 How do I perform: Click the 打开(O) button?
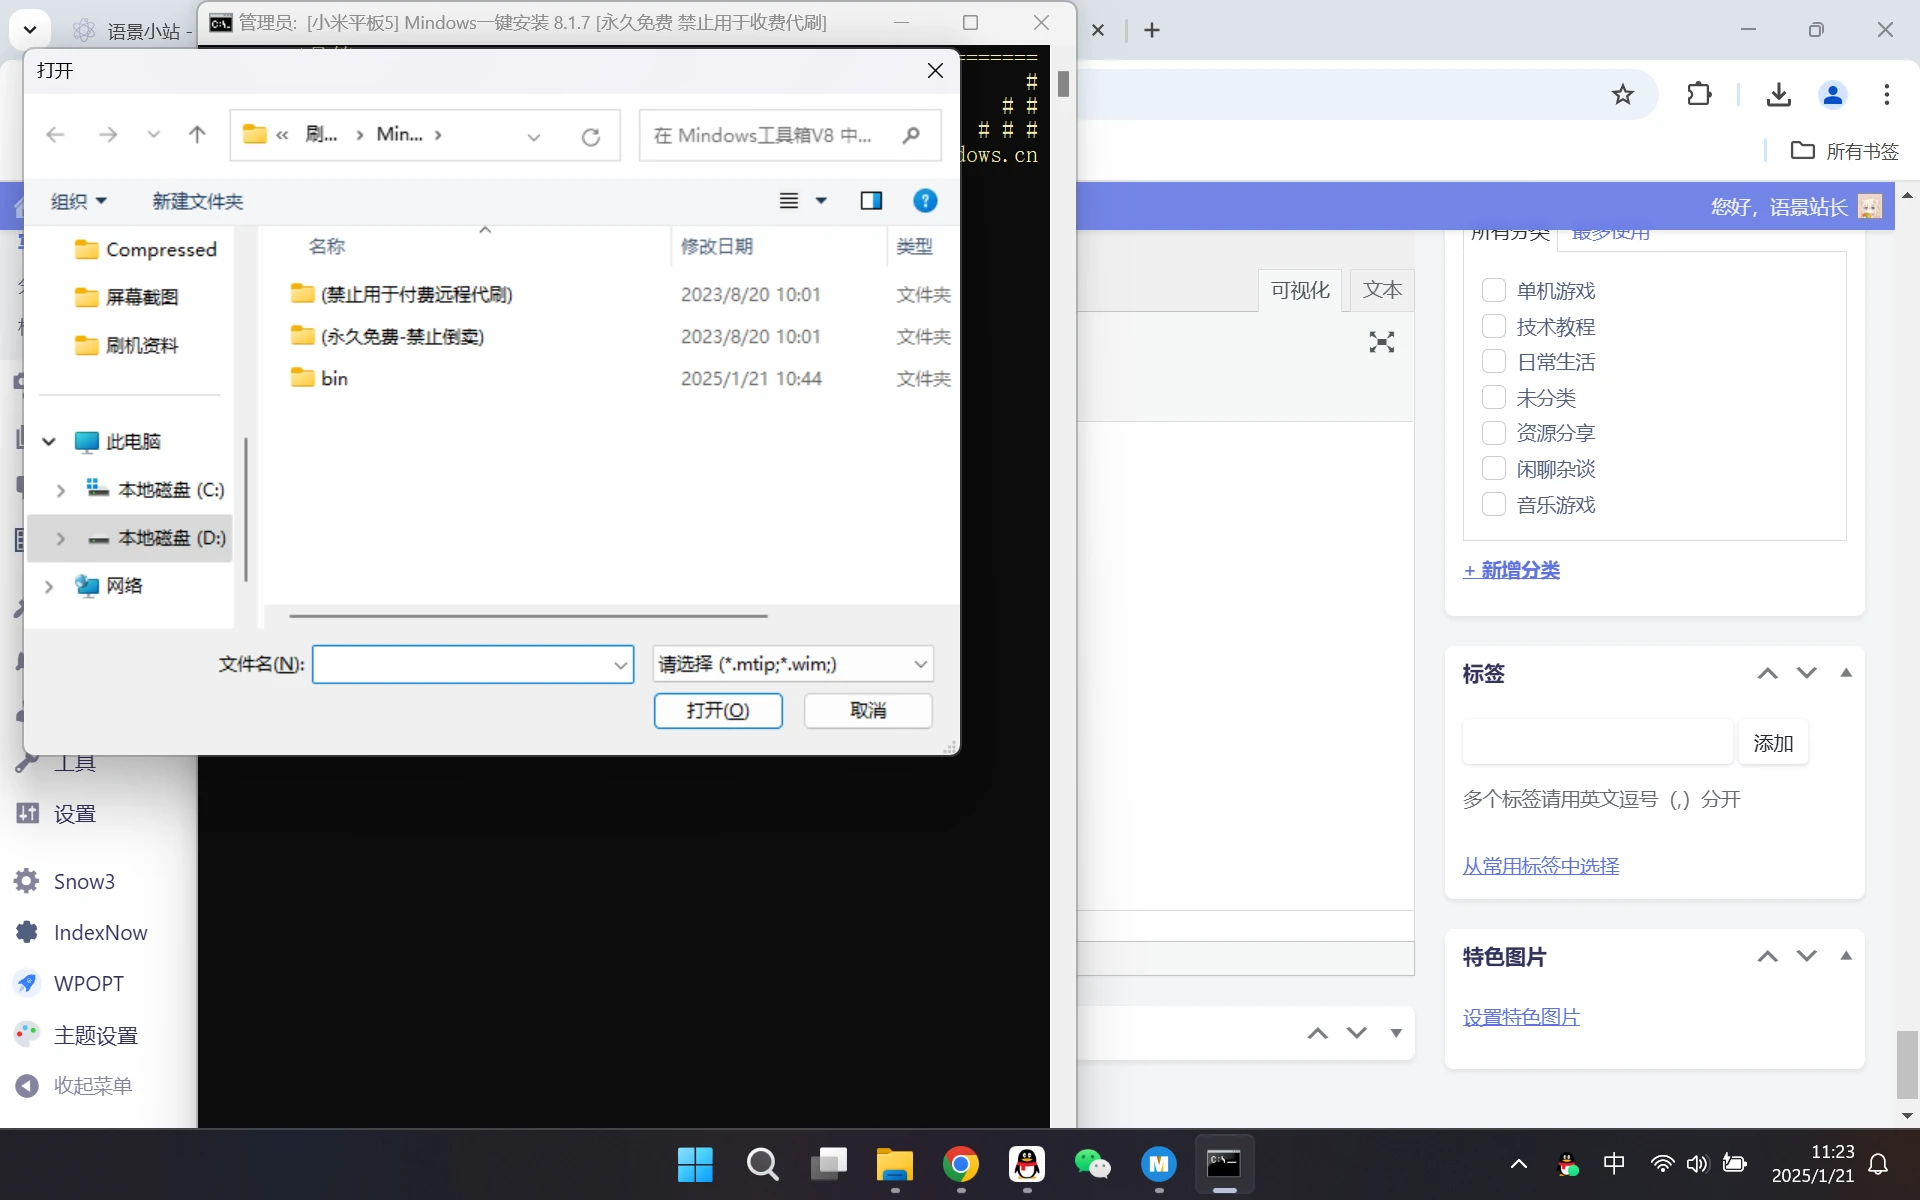(x=718, y=710)
